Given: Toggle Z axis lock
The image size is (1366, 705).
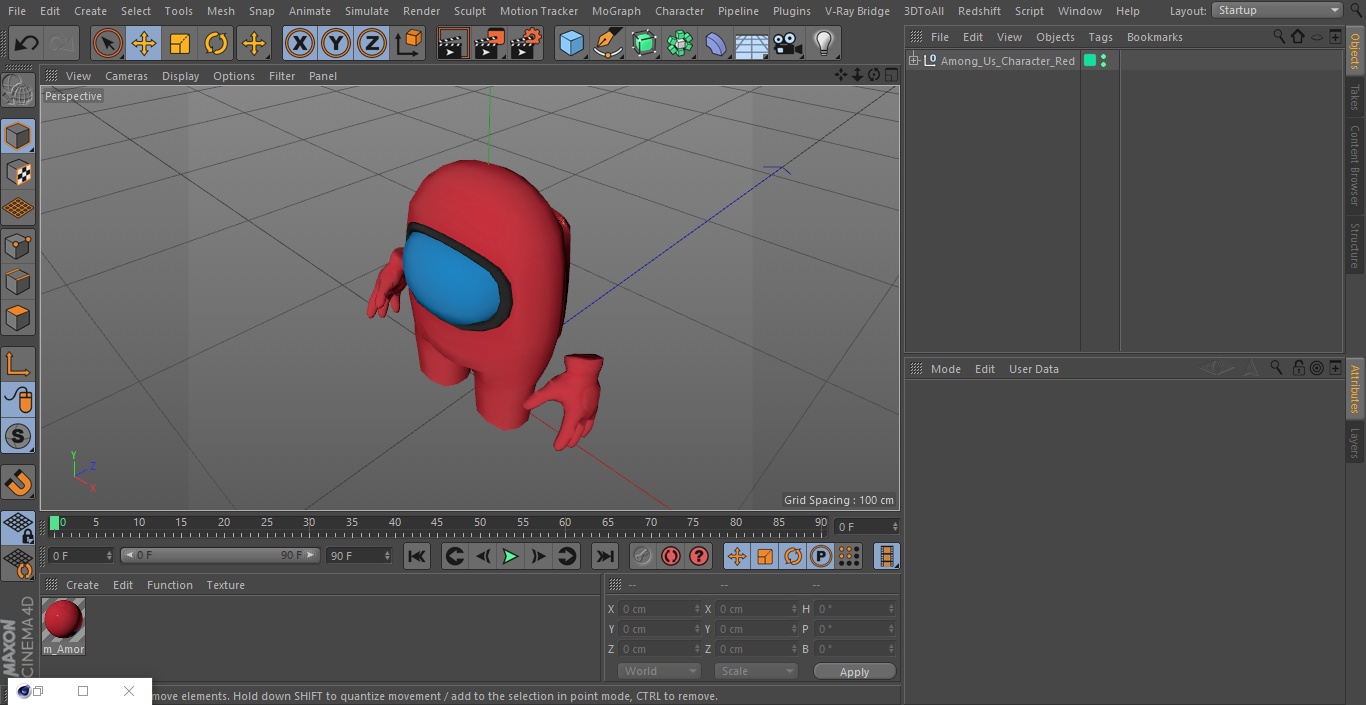Looking at the screenshot, I should pos(372,43).
